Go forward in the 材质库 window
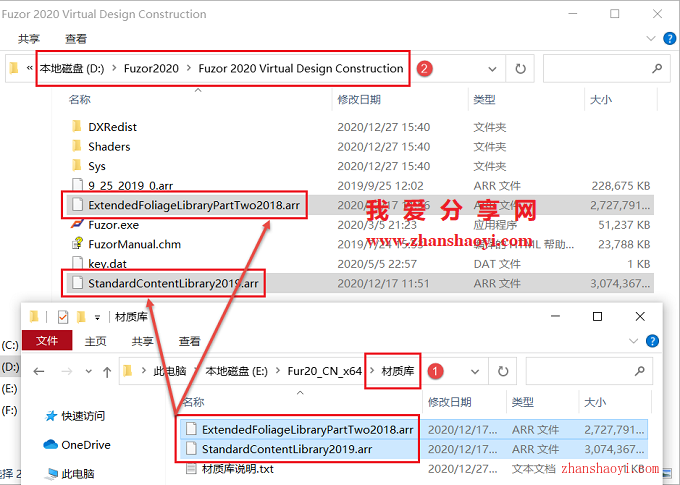The width and height of the screenshot is (680, 485). pyautogui.click(x=66, y=371)
